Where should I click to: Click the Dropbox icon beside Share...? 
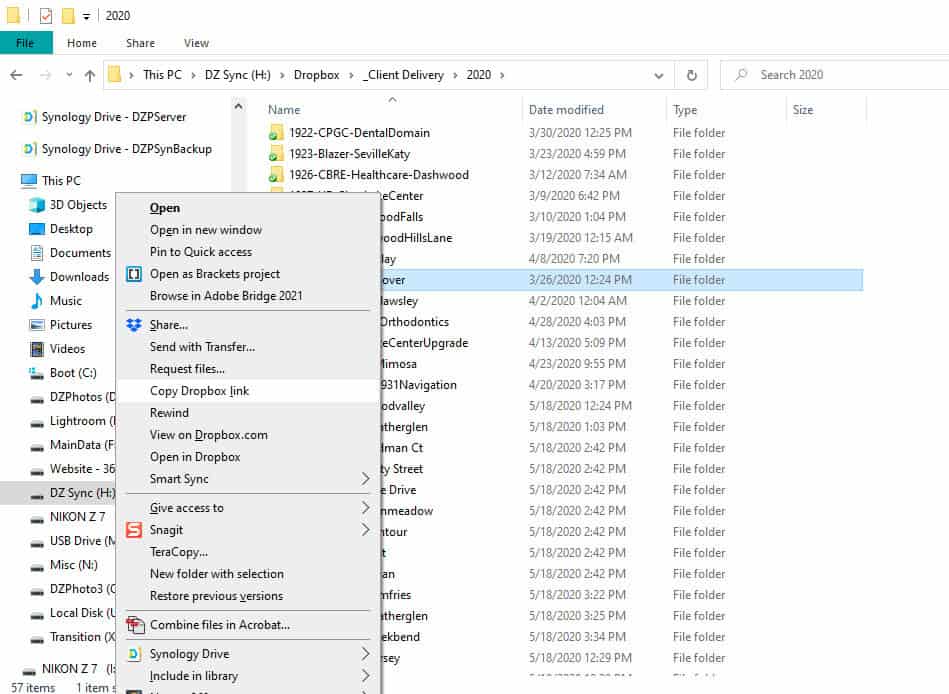134,325
